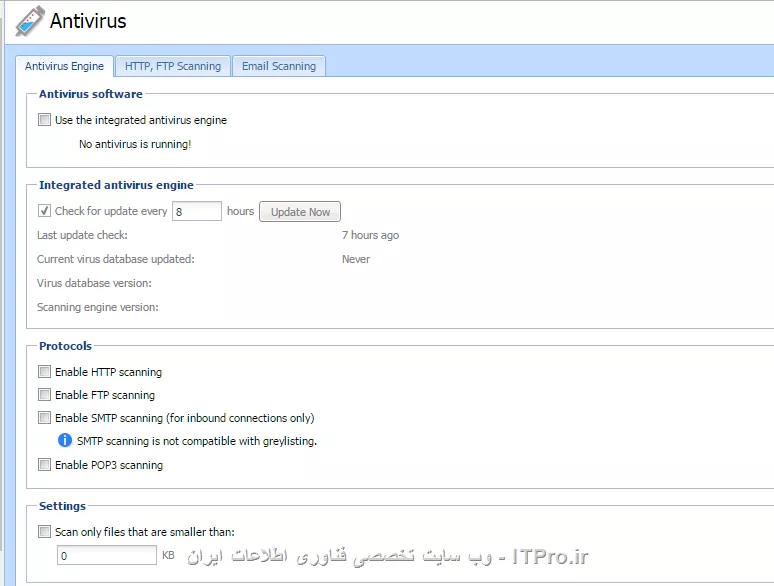Click the 'Scanning engine version:' label
The image size is (774, 586).
(x=98, y=307)
